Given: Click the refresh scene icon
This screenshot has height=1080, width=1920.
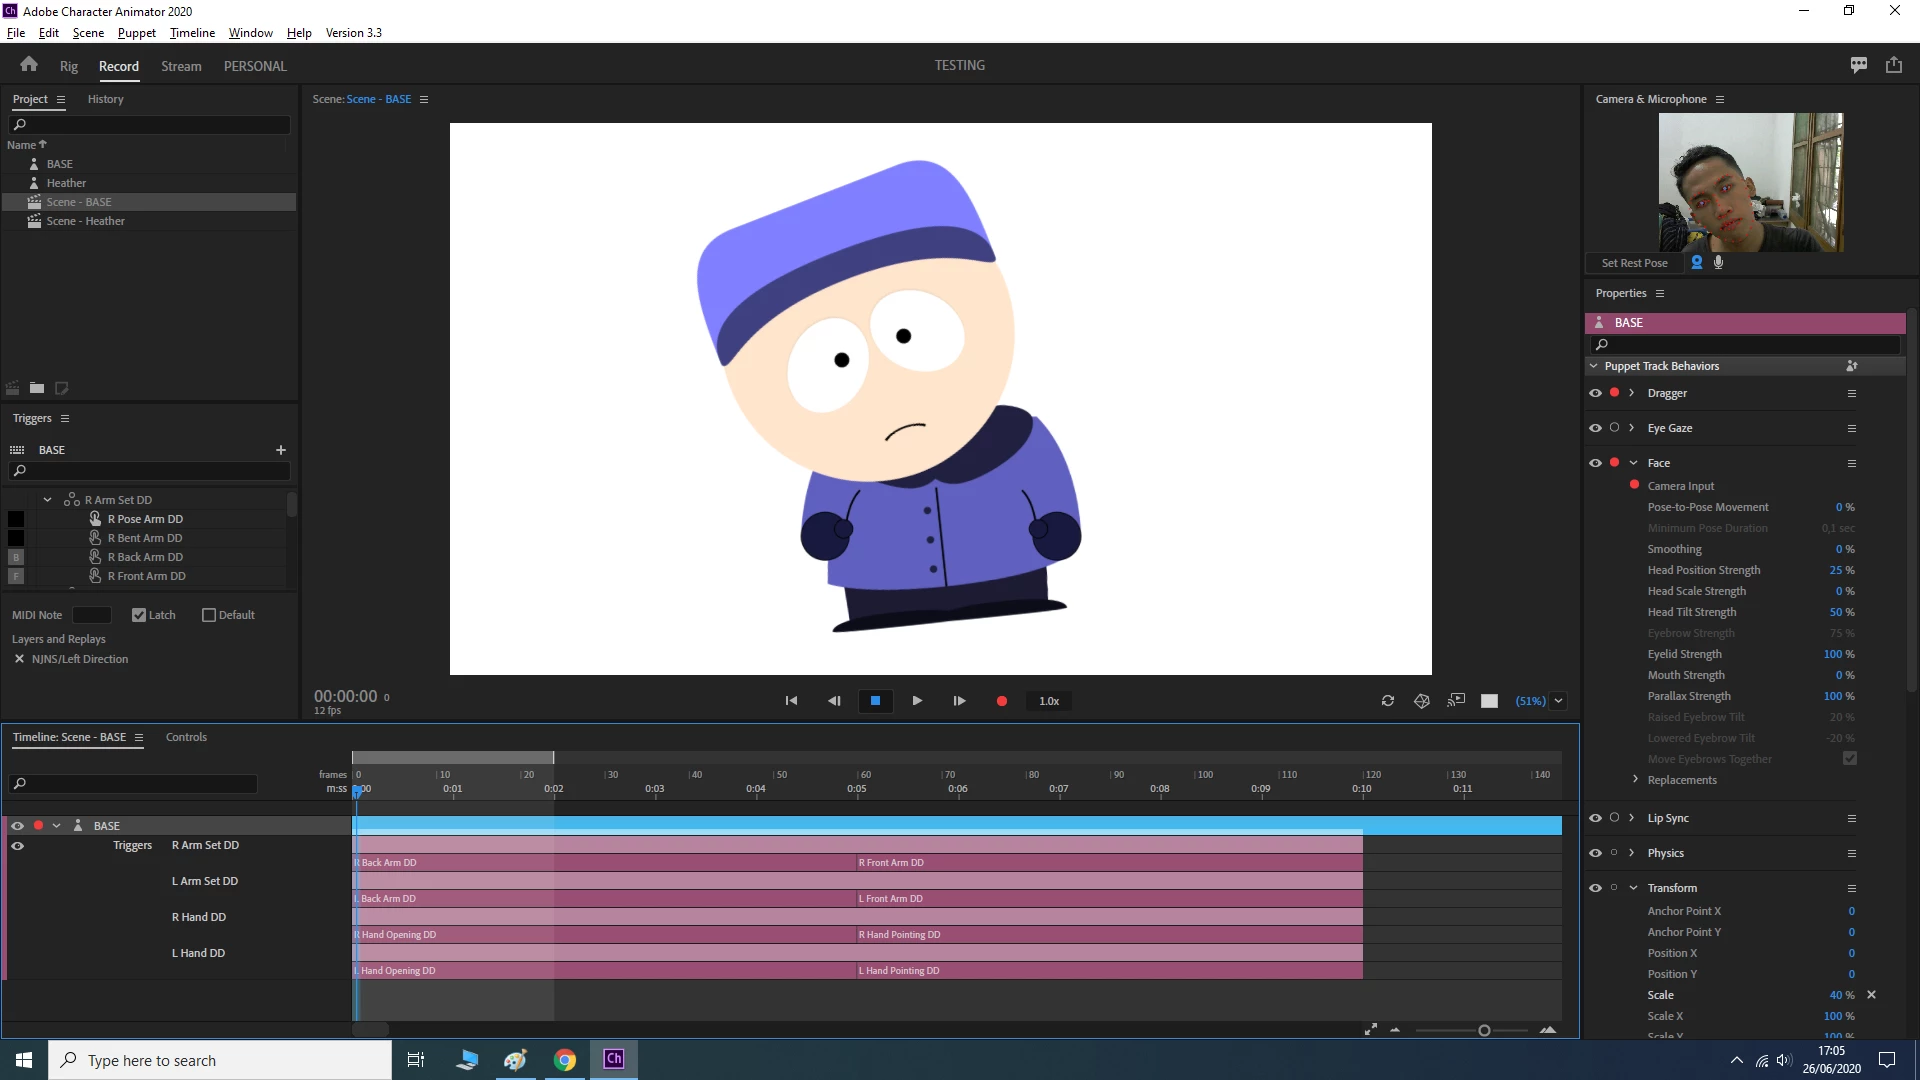Looking at the screenshot, I should (x=1388, y=701).
